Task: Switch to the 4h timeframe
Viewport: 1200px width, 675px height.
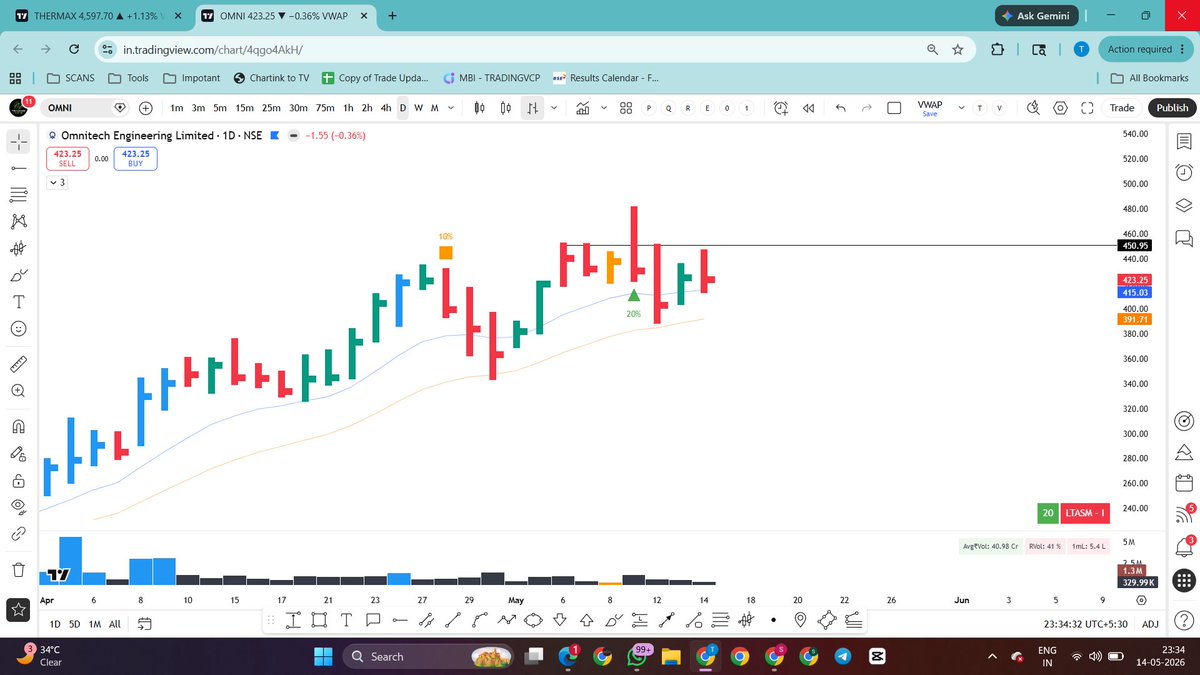Action: [386, 108]
